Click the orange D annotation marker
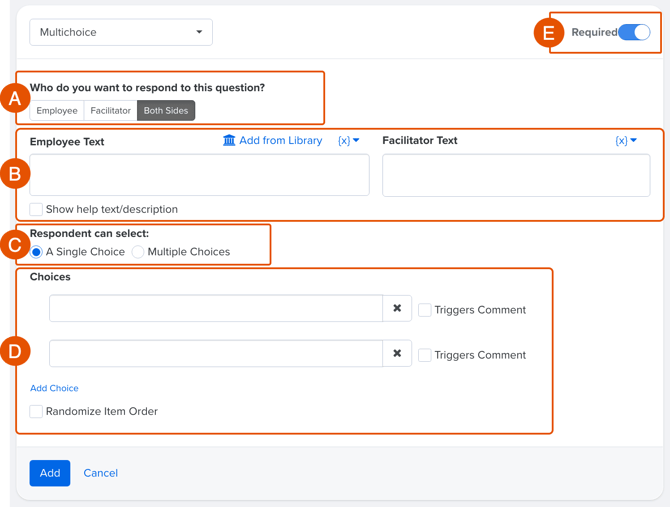This screenshot has height=507, width=670. click(14, 351)
